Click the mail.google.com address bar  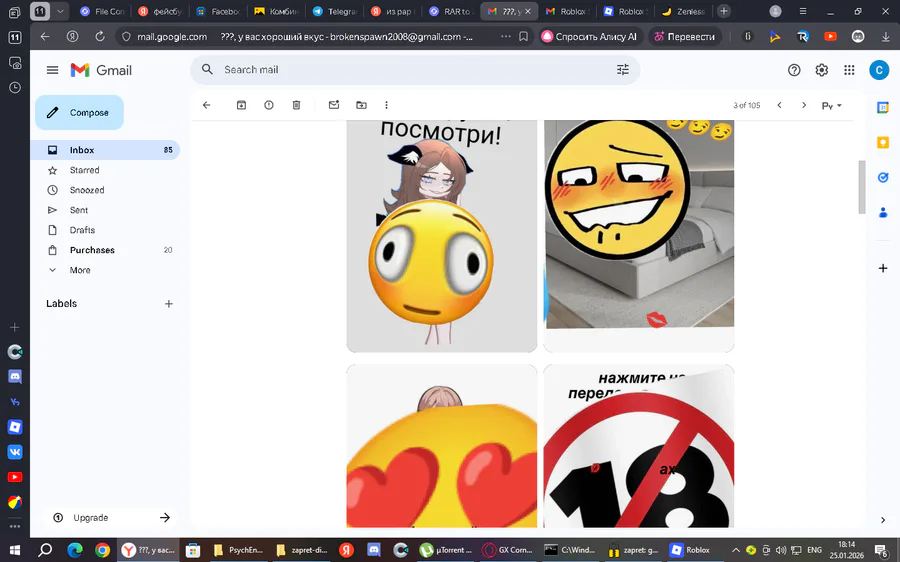(172, 36)
